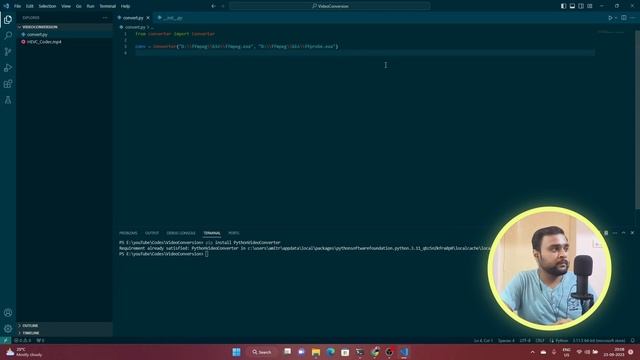Click Ln 4, Col 1 cursor position

483,340
